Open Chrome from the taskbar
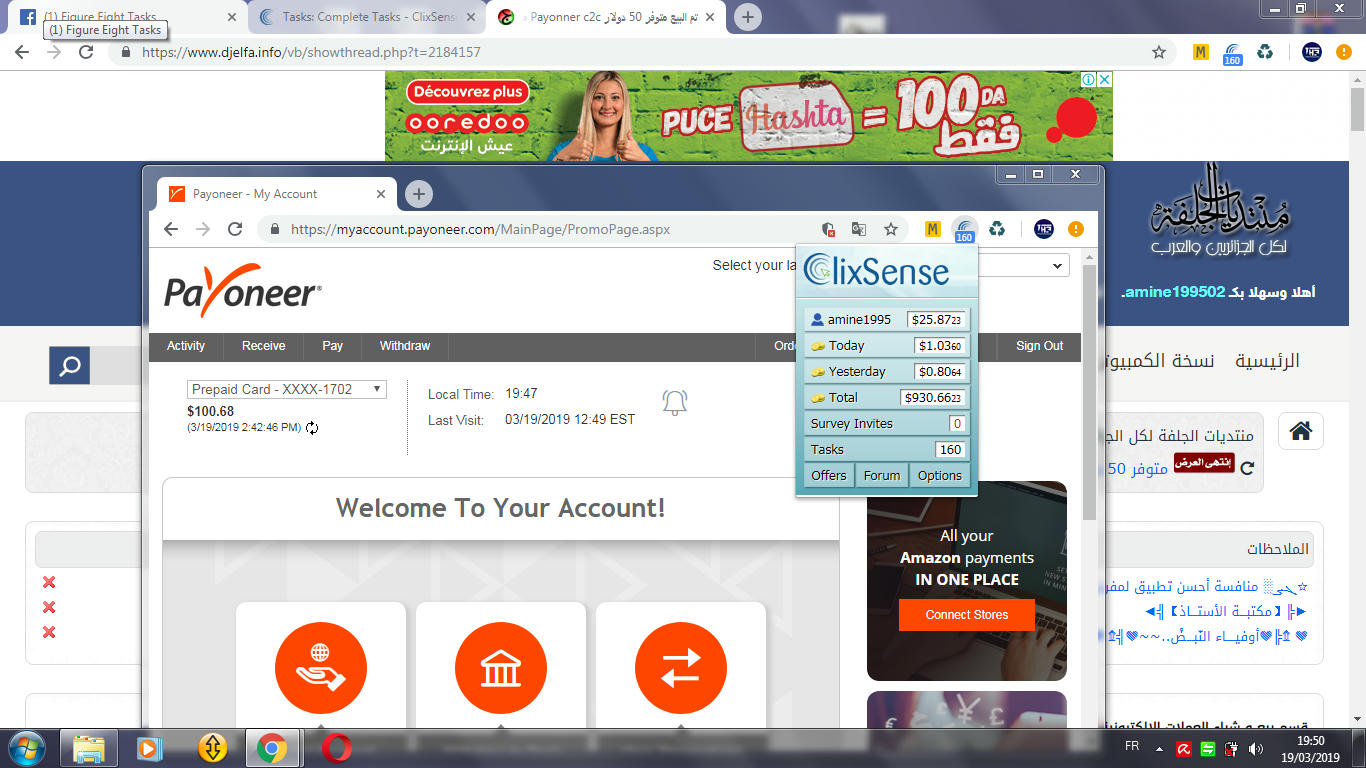Viewport: 1366px width, 768px height. pyautogui.click(x=271, y=748)
